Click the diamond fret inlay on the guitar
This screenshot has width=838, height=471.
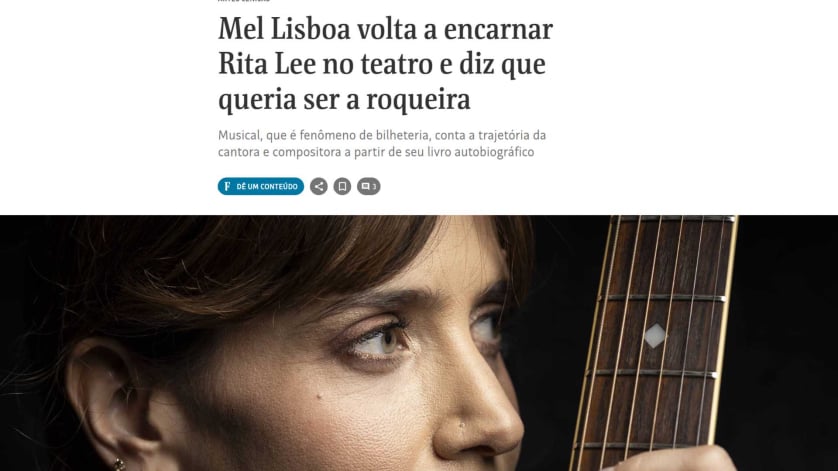pos(655,336)
